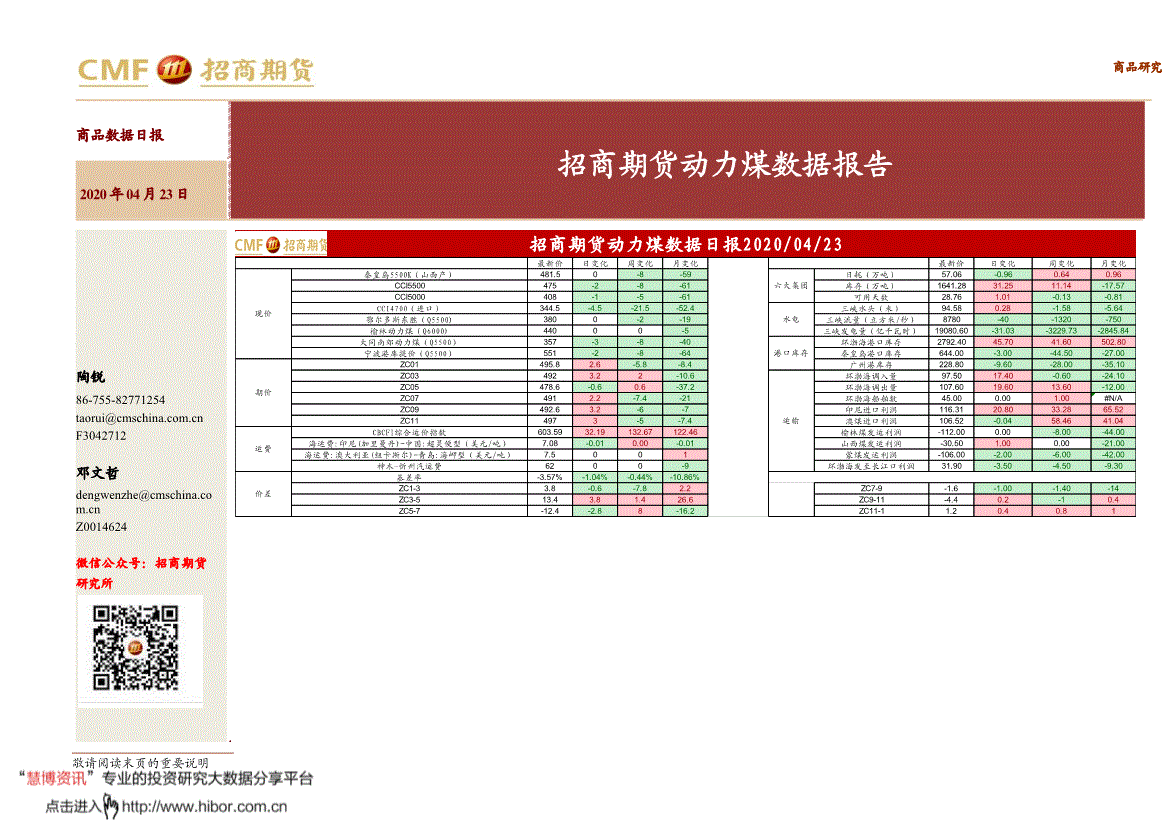Viewport: 1169px width, 826px height.
Task: Click the value -112.00
Action: [x=951, y=432]
